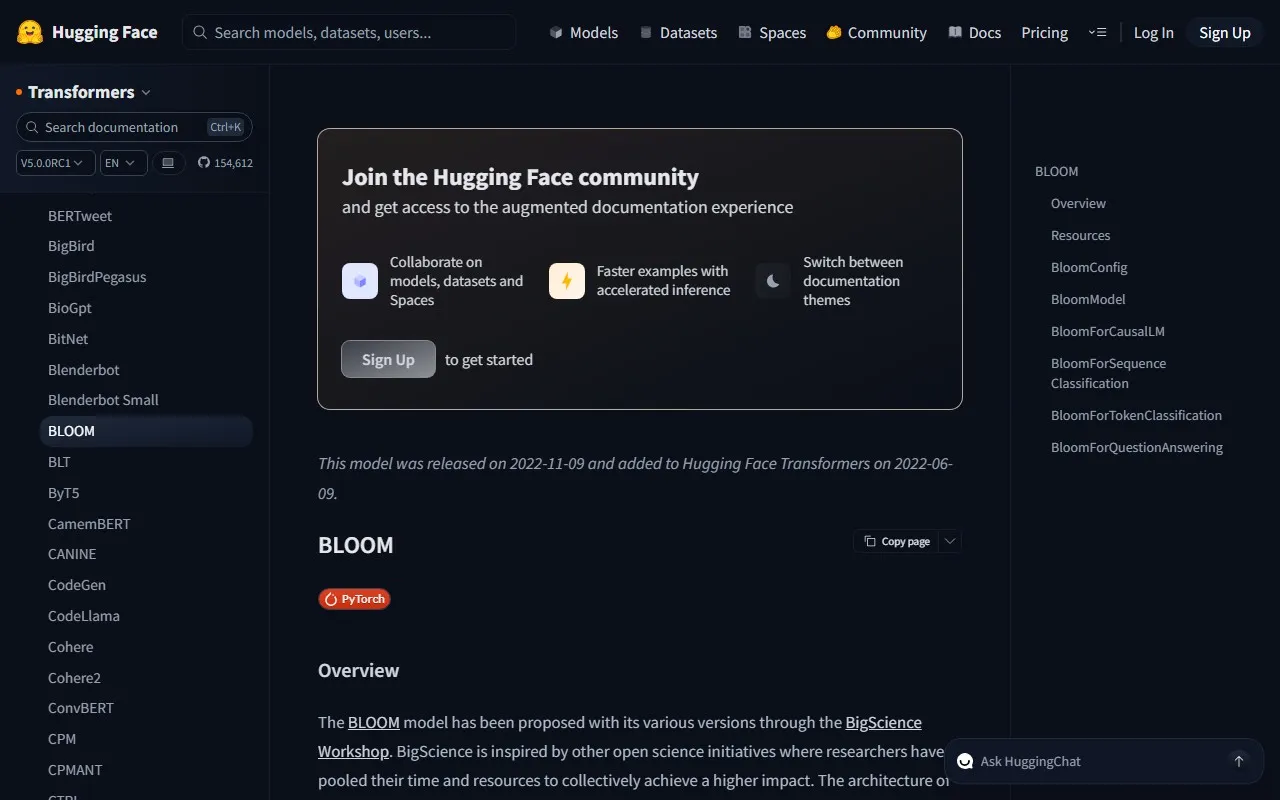Expand the navbar more-options menu
This screenshot has width=1280, height=800.
1097,32
